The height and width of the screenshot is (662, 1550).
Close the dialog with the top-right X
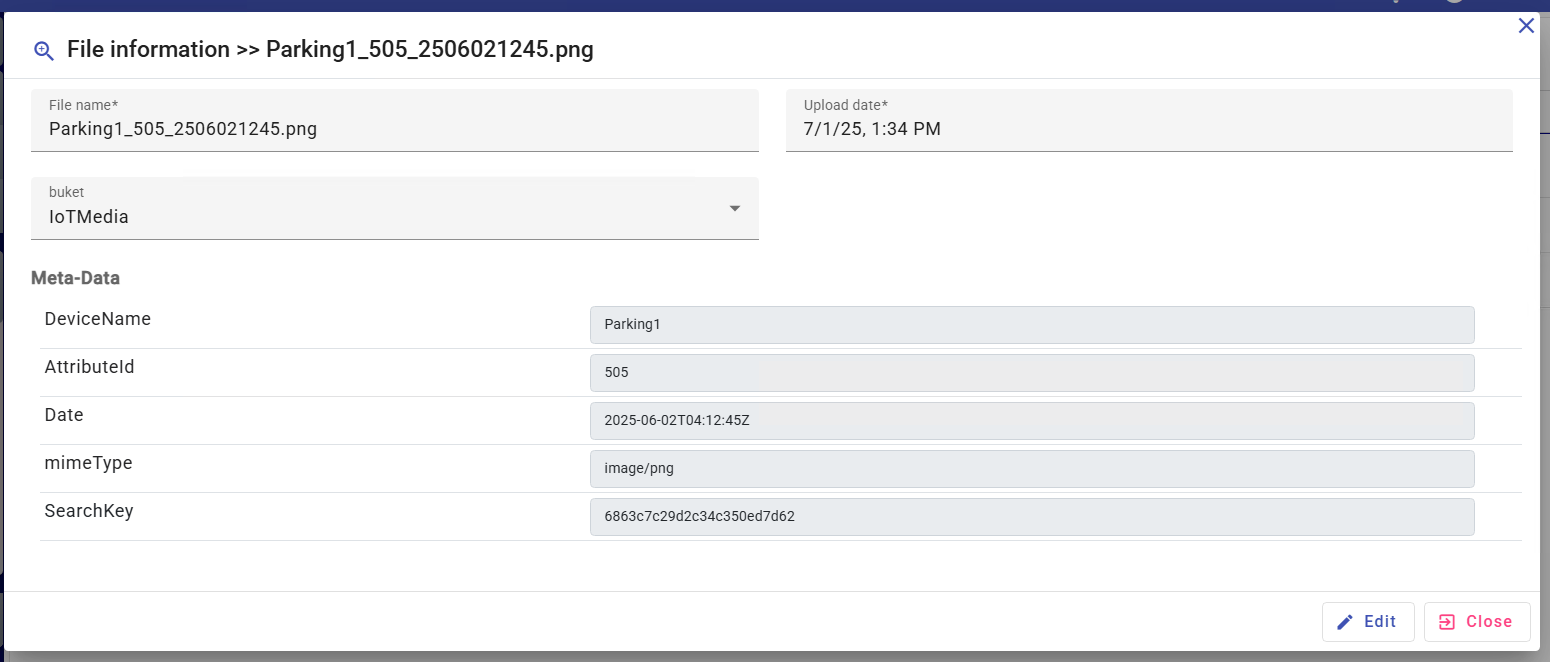point(1526,26)
